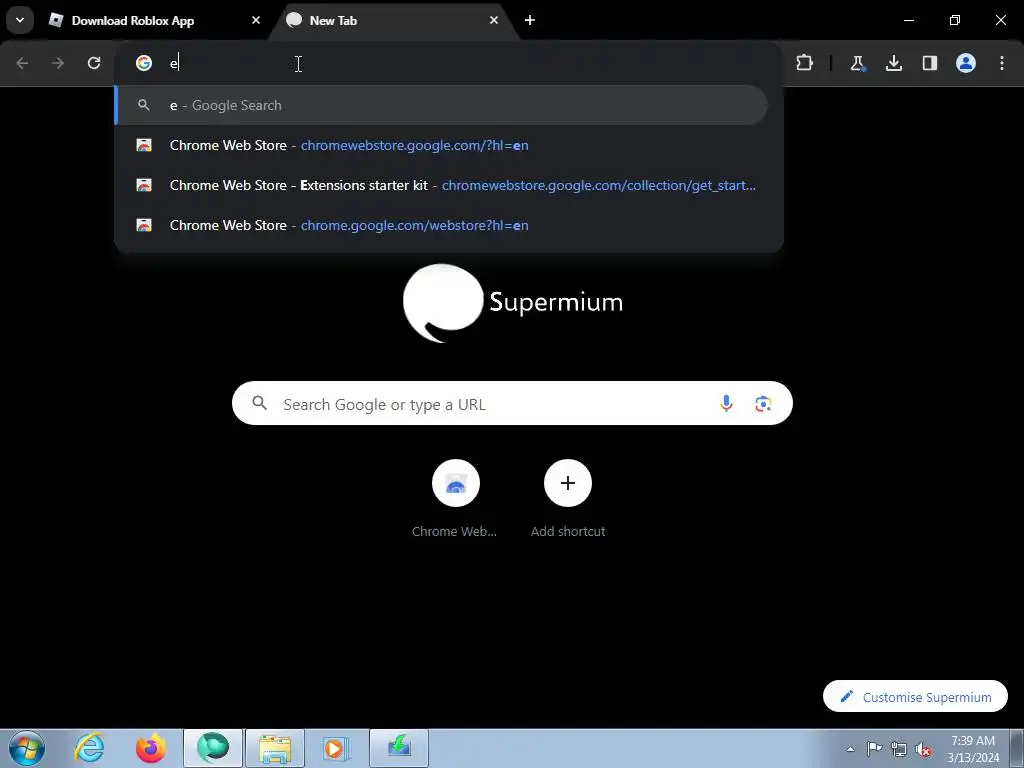Open the Extensions puzzle icon
This screenshot has height=768, width=1024.
point(805,63)
